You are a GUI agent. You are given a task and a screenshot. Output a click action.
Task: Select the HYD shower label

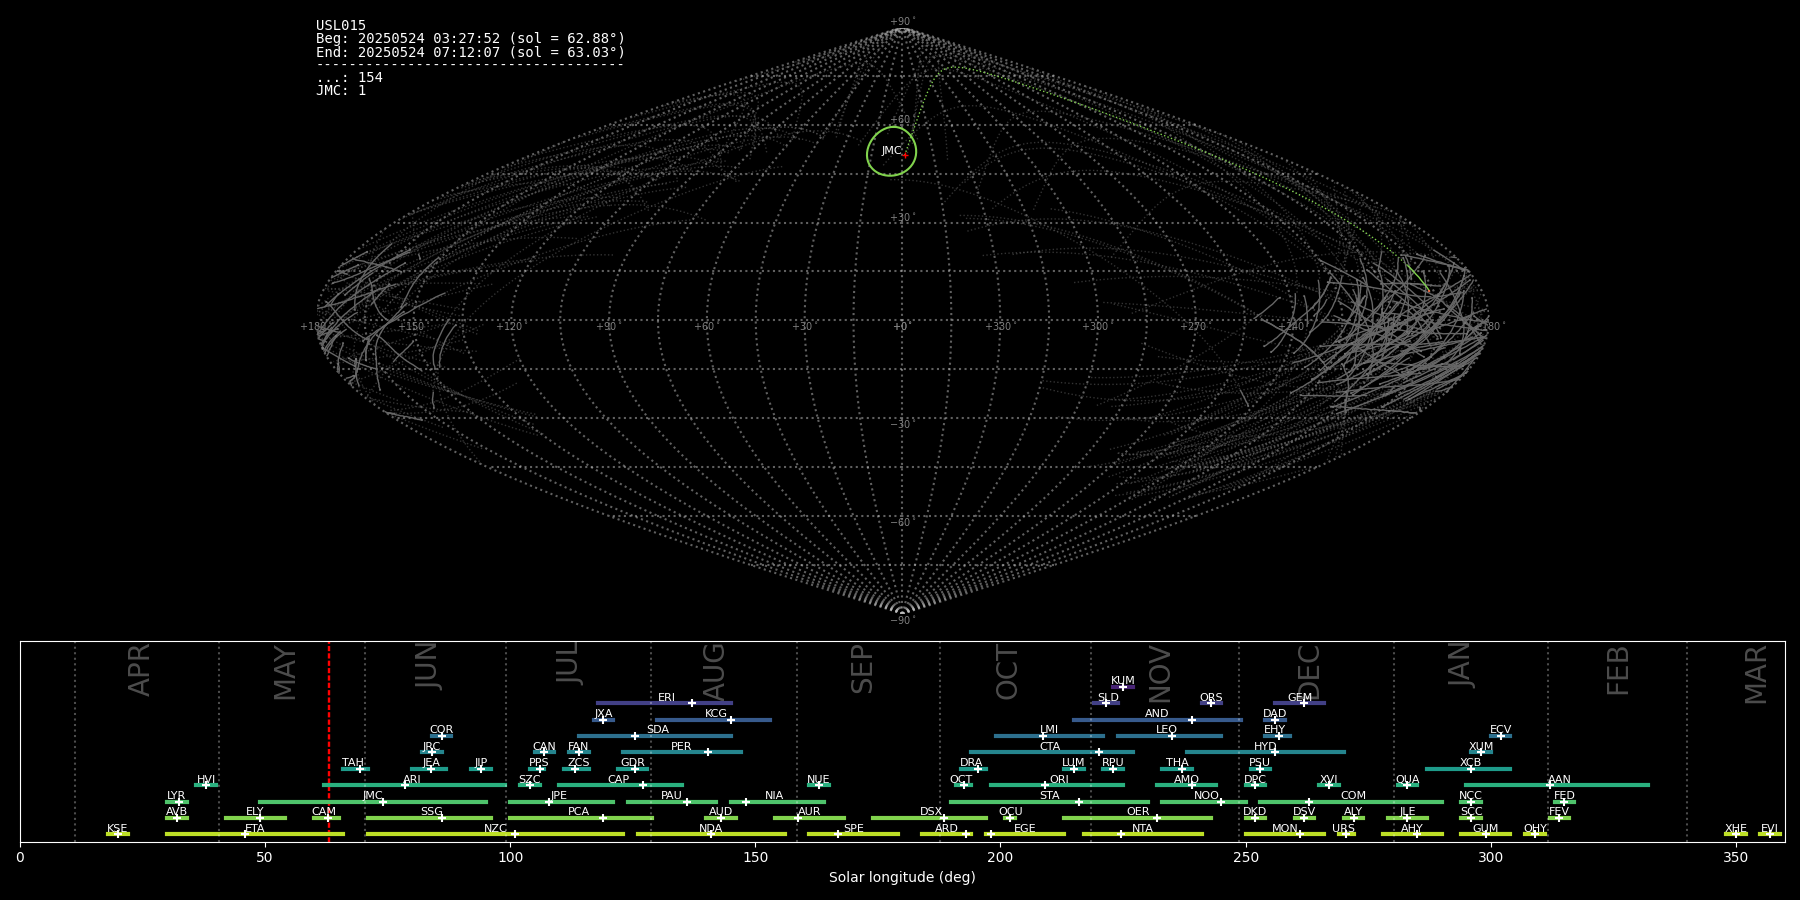(1265, 746)
